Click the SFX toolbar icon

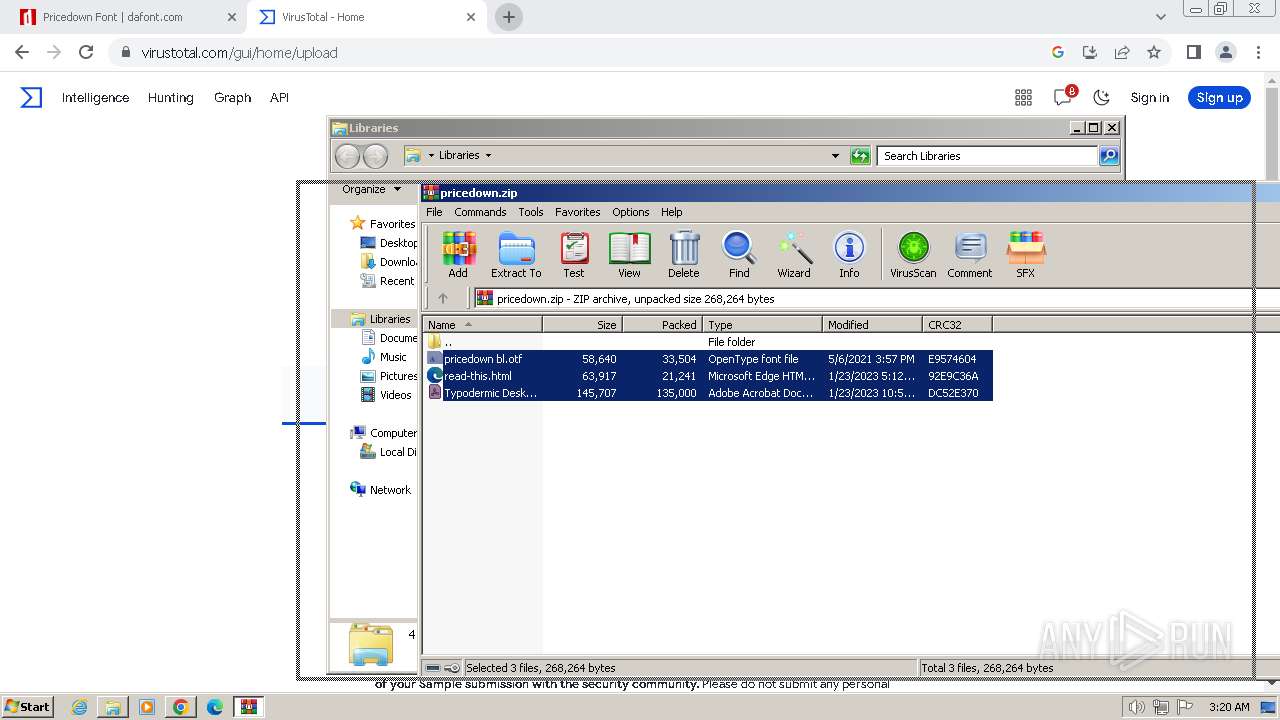[1026, 255]
